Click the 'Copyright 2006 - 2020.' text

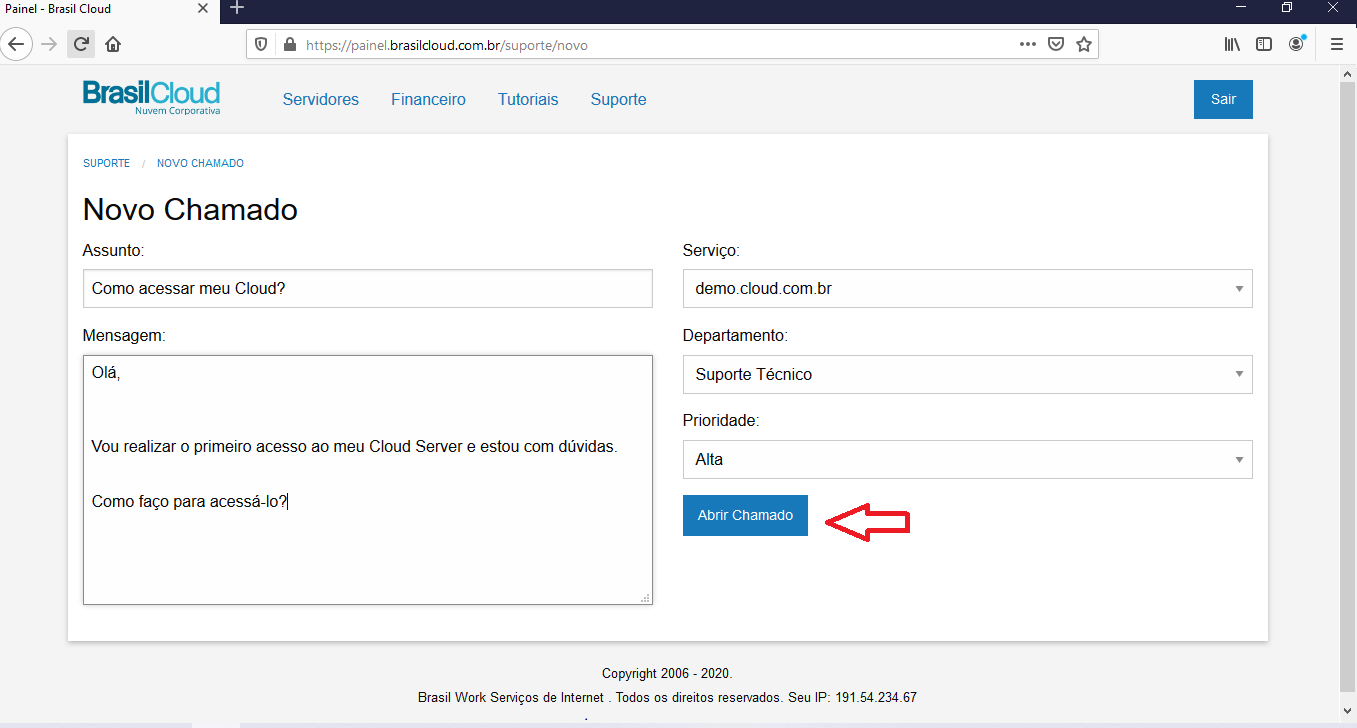(667, 674)
